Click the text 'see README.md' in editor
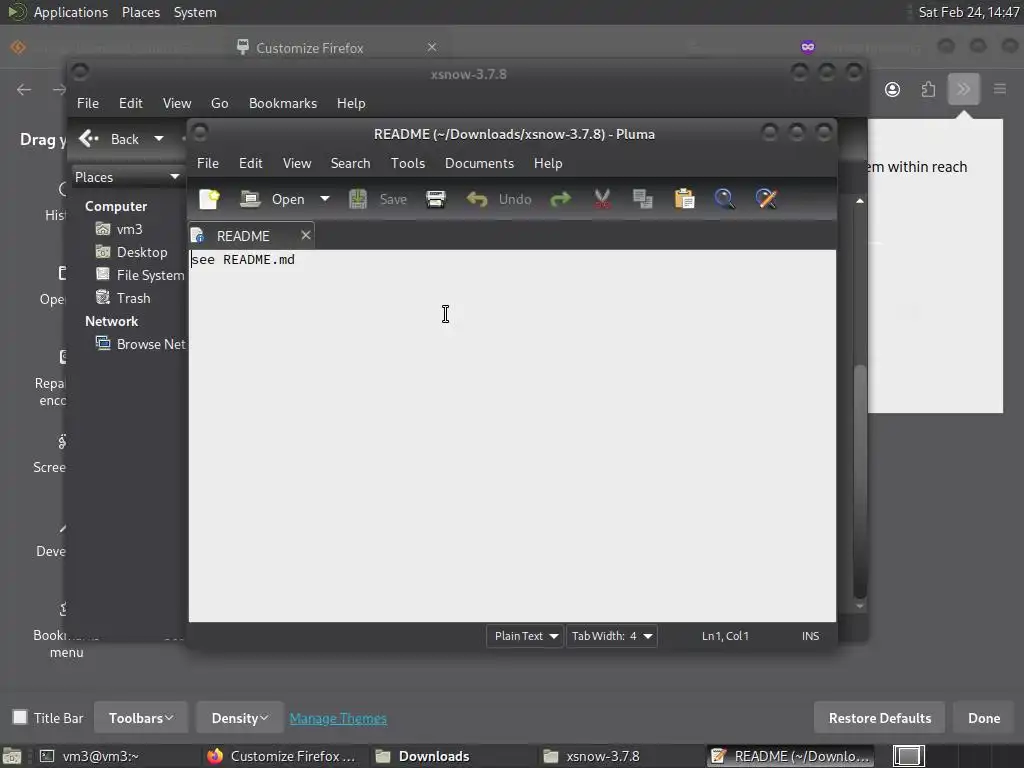Screen dimensions: 1024x768 coord(243,260)
